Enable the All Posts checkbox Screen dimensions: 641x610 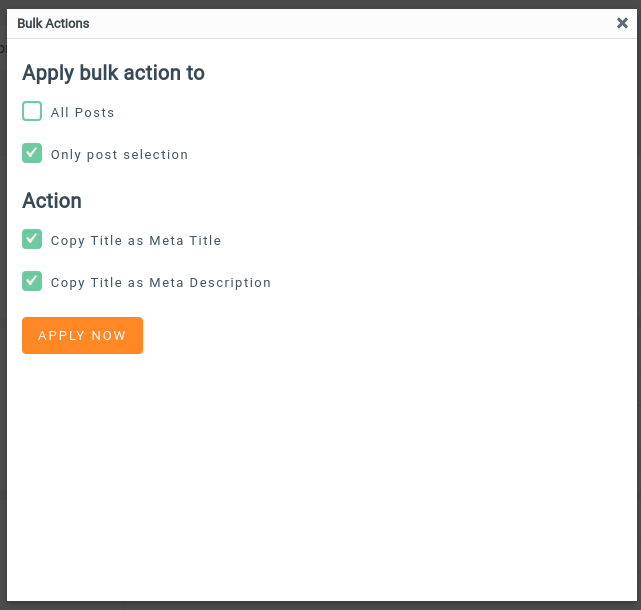(32, 111)
